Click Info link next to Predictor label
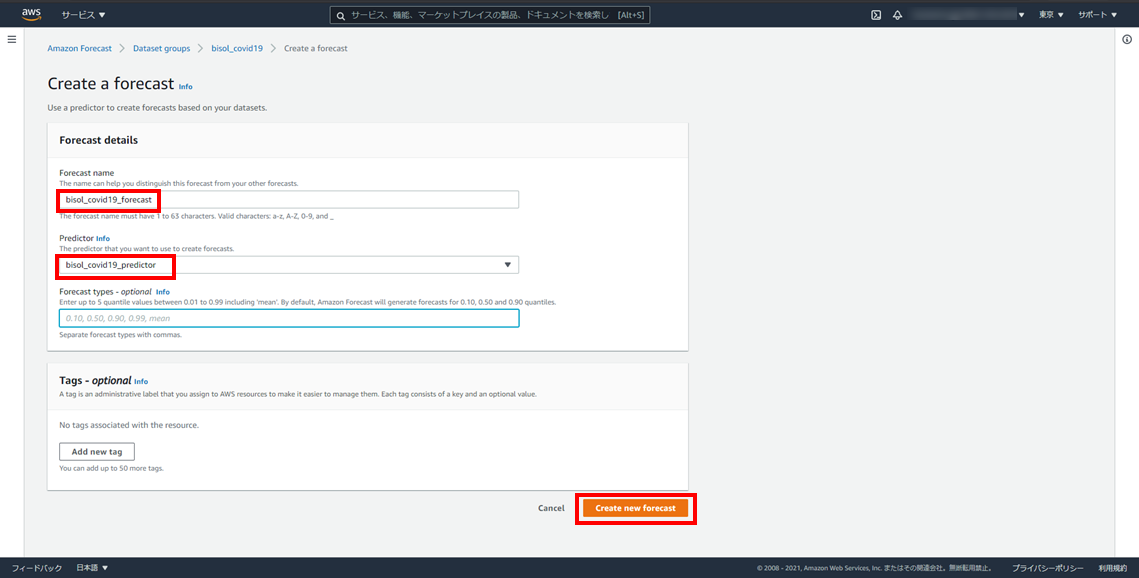 [x=103, y=238]
